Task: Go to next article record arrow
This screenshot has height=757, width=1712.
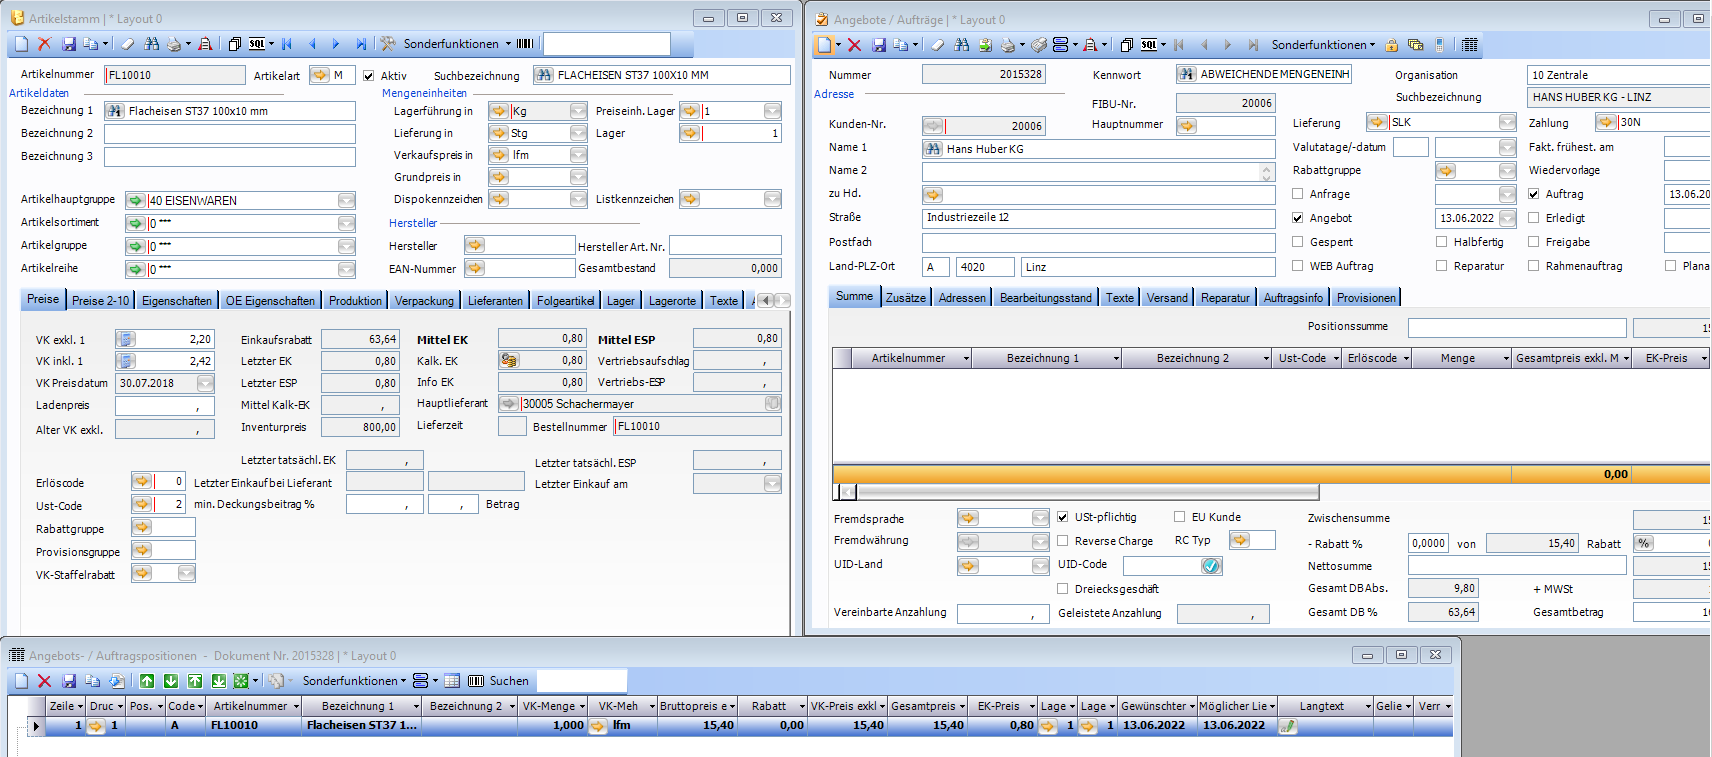Action: [x=336, y=44]
